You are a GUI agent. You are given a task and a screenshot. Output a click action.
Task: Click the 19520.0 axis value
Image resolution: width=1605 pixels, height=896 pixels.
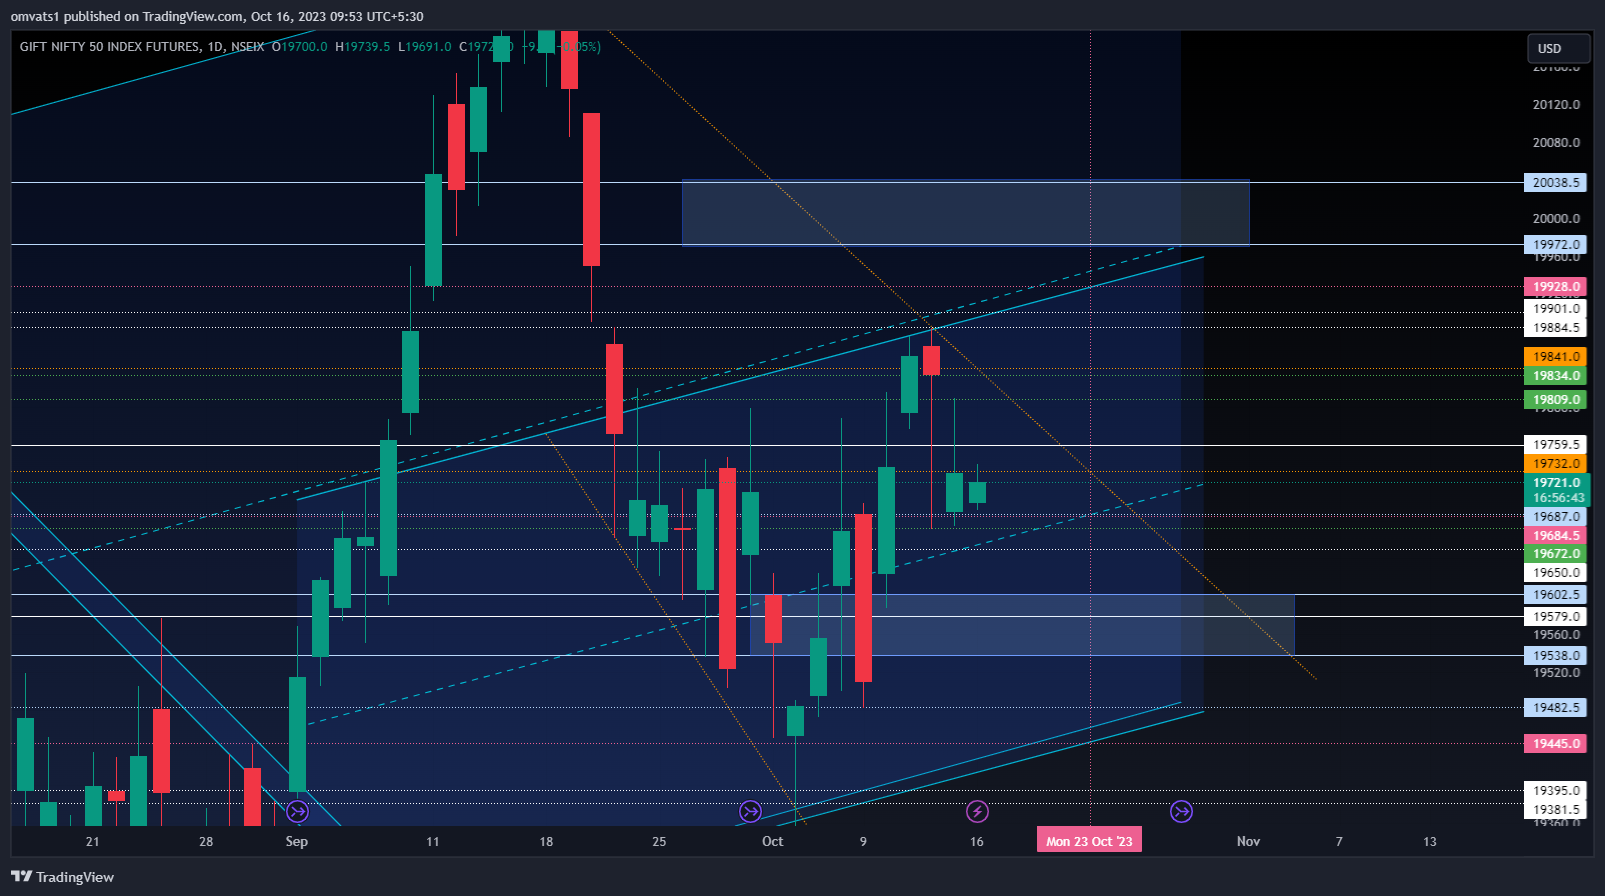click(1556, 673)
